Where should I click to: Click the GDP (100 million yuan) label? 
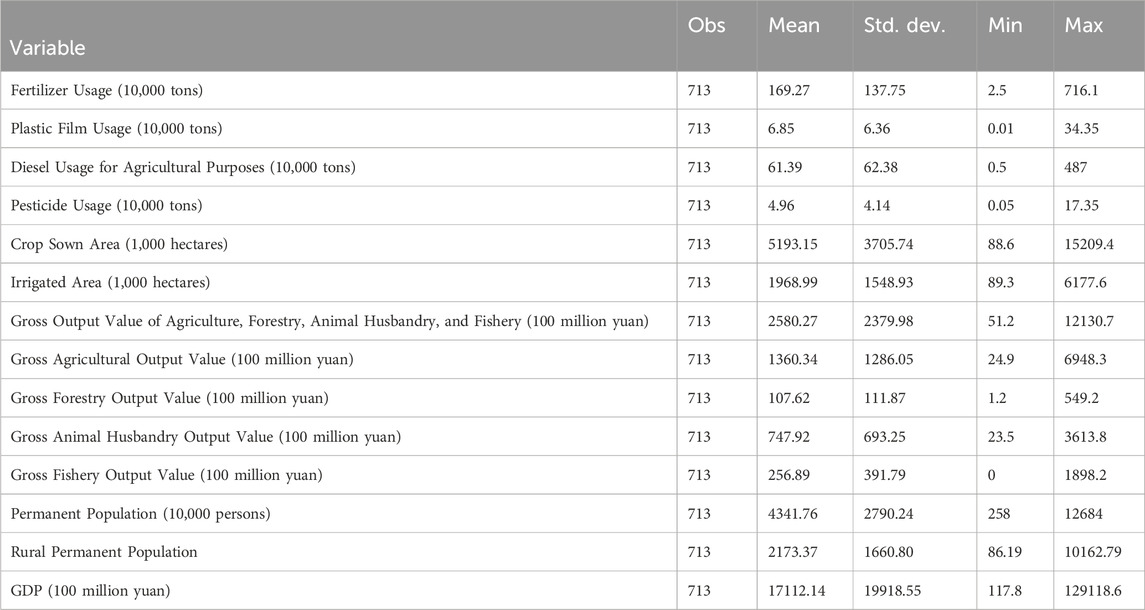click(90, 590)
